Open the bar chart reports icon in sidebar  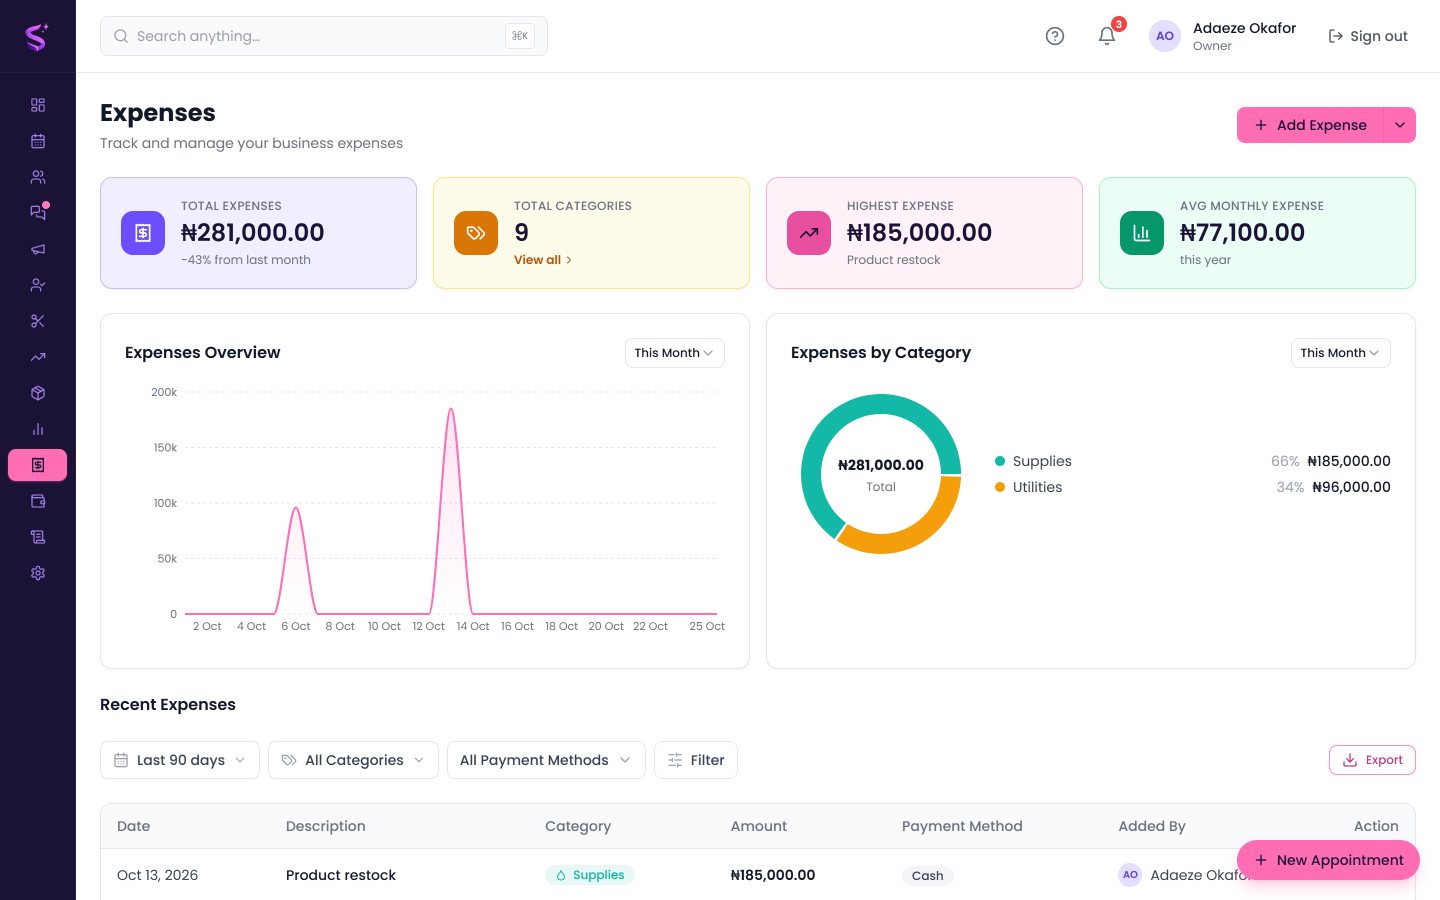point(38,429)
